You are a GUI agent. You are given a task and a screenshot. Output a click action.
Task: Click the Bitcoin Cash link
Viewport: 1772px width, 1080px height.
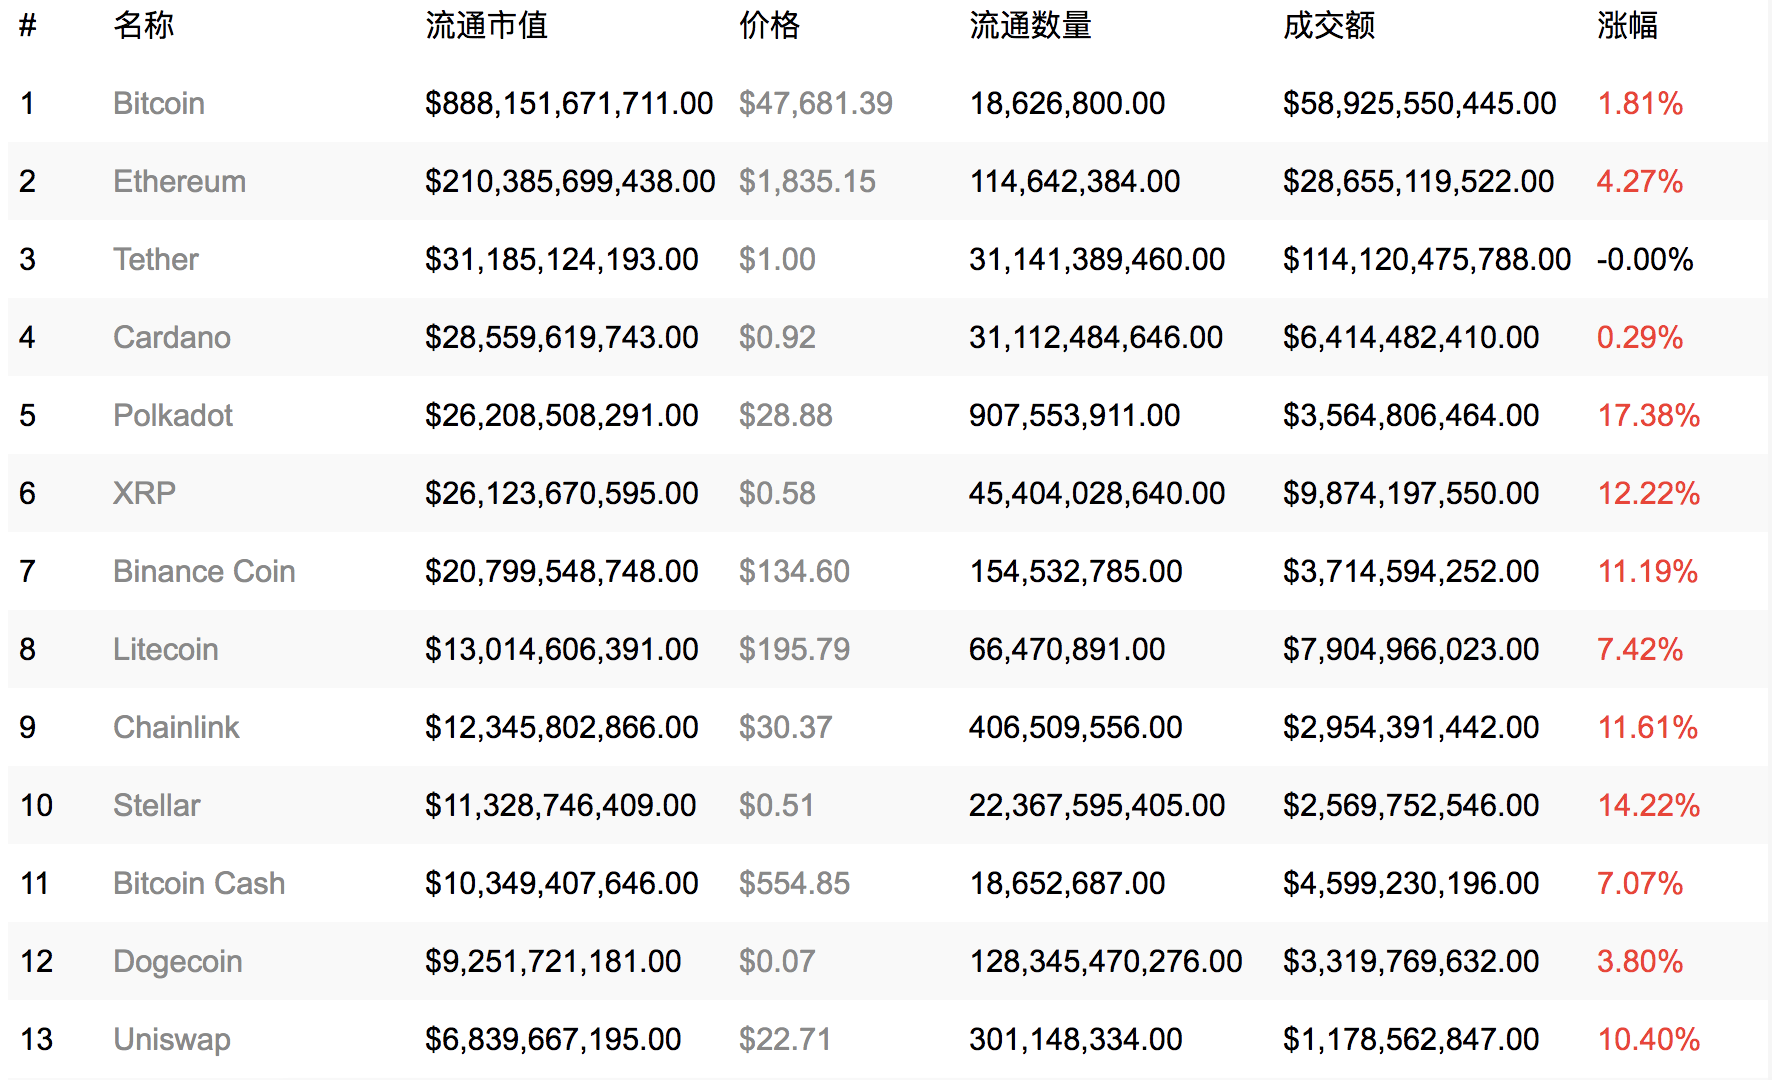[199, 883]
